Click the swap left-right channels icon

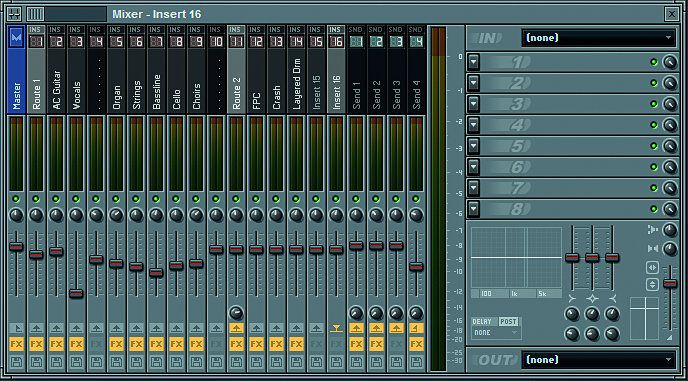(652, 267)
